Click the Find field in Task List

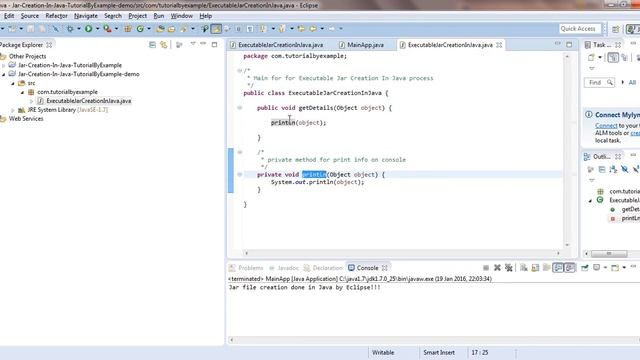click(x=599, y=82)
